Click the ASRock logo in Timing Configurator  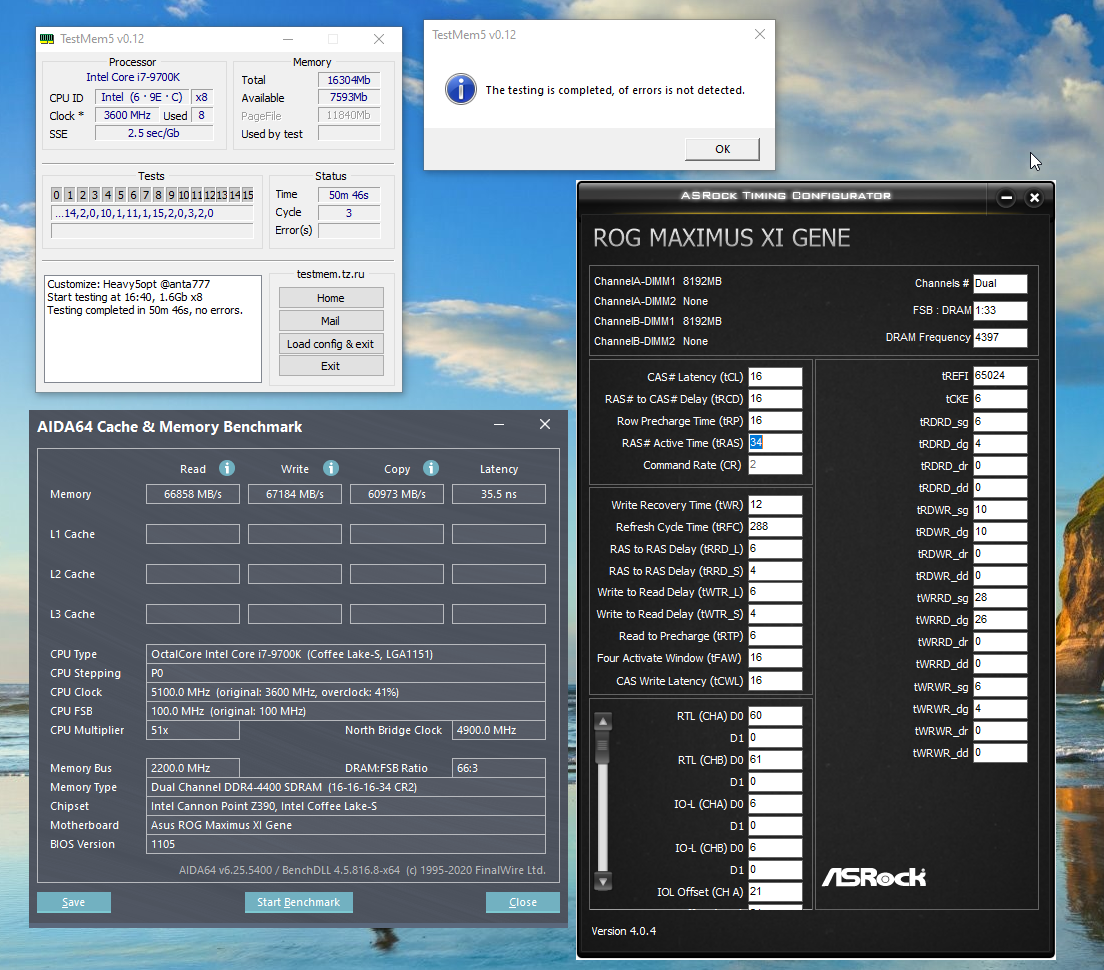tap(874, 877)
